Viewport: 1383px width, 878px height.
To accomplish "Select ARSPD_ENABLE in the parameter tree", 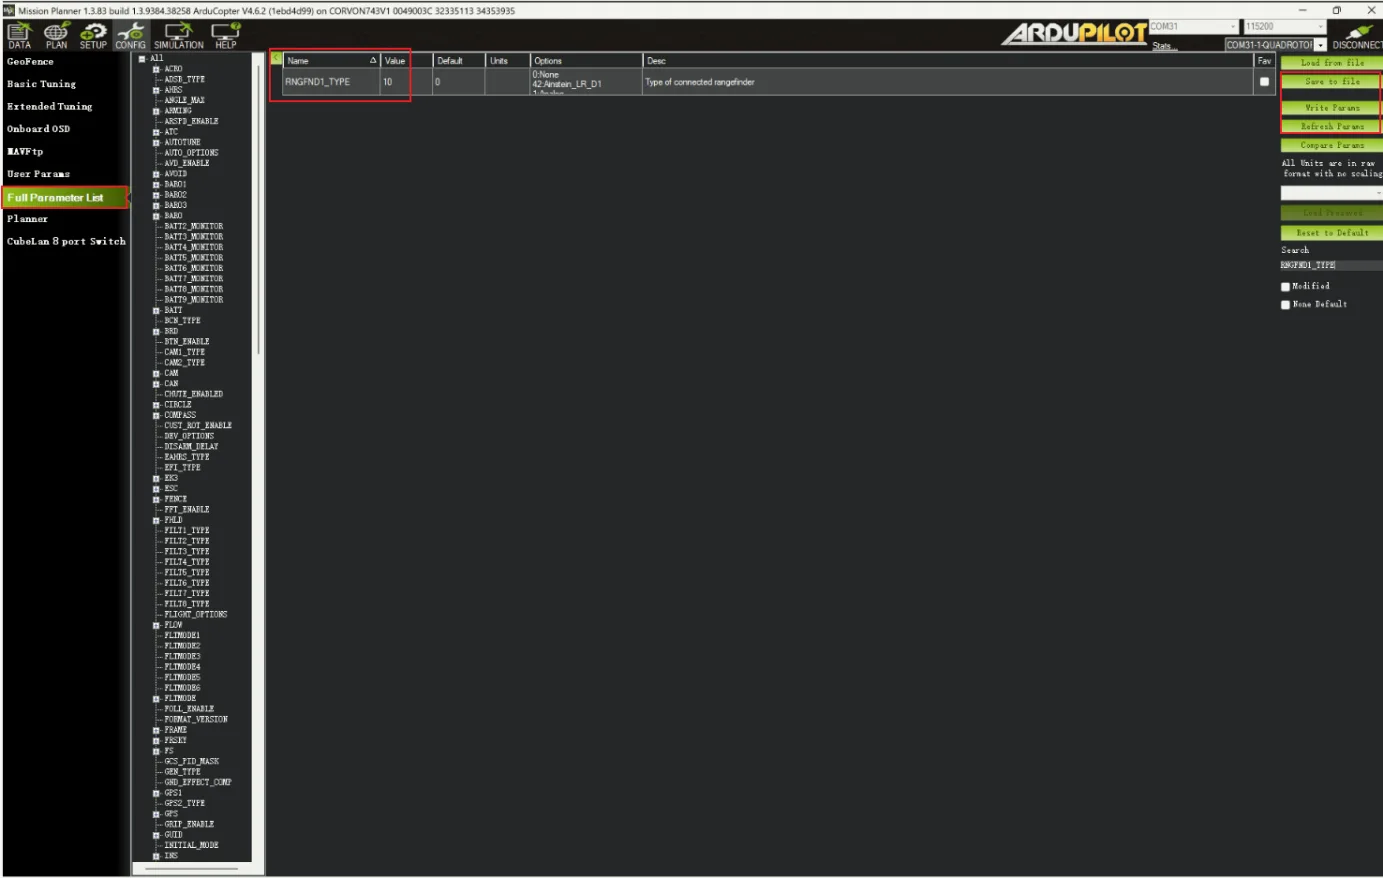I will click(191, 121).
